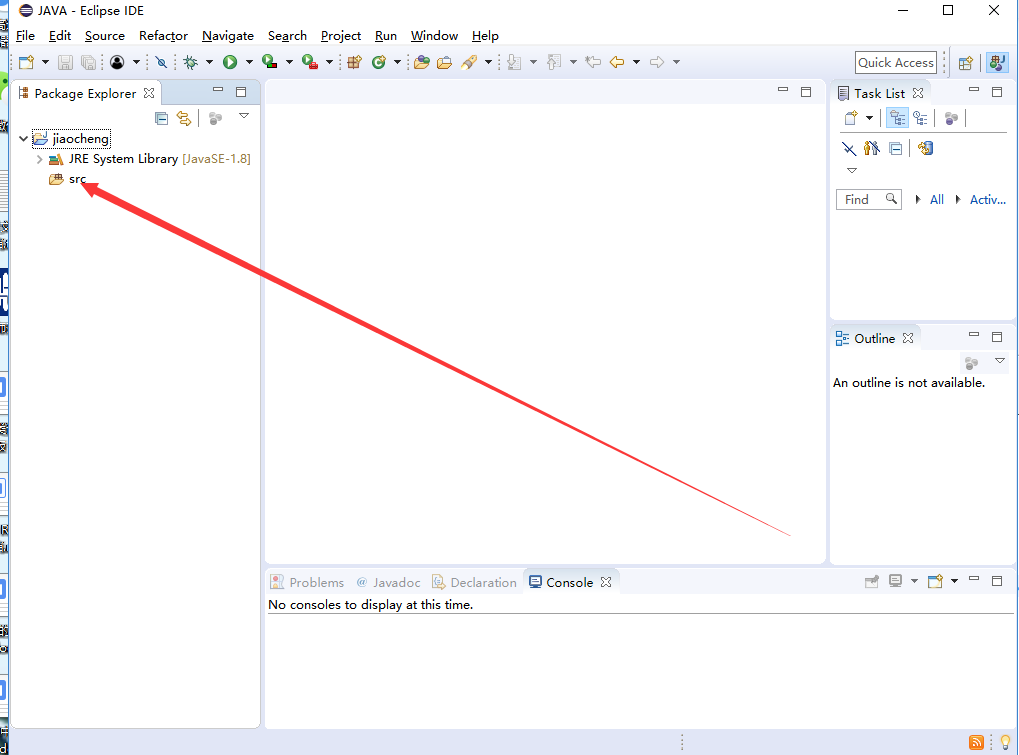Open the Package Explorer View Menu triangle
1019x755 pixels.
(244, 116)
